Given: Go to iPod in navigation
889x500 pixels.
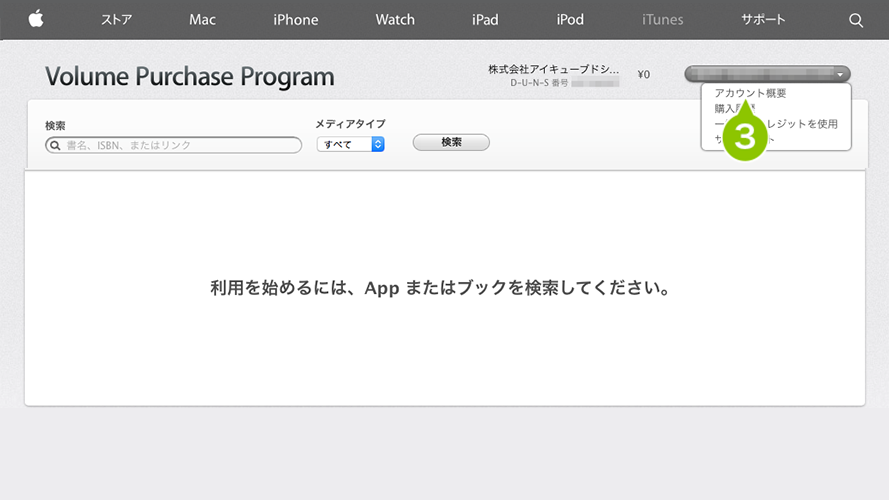Looking at the screenshot, I should point(570,20).
